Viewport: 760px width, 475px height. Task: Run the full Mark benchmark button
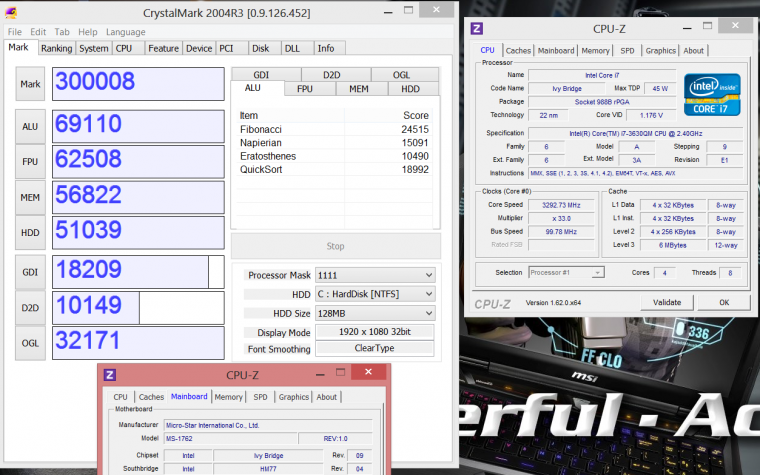pos(30,85)
